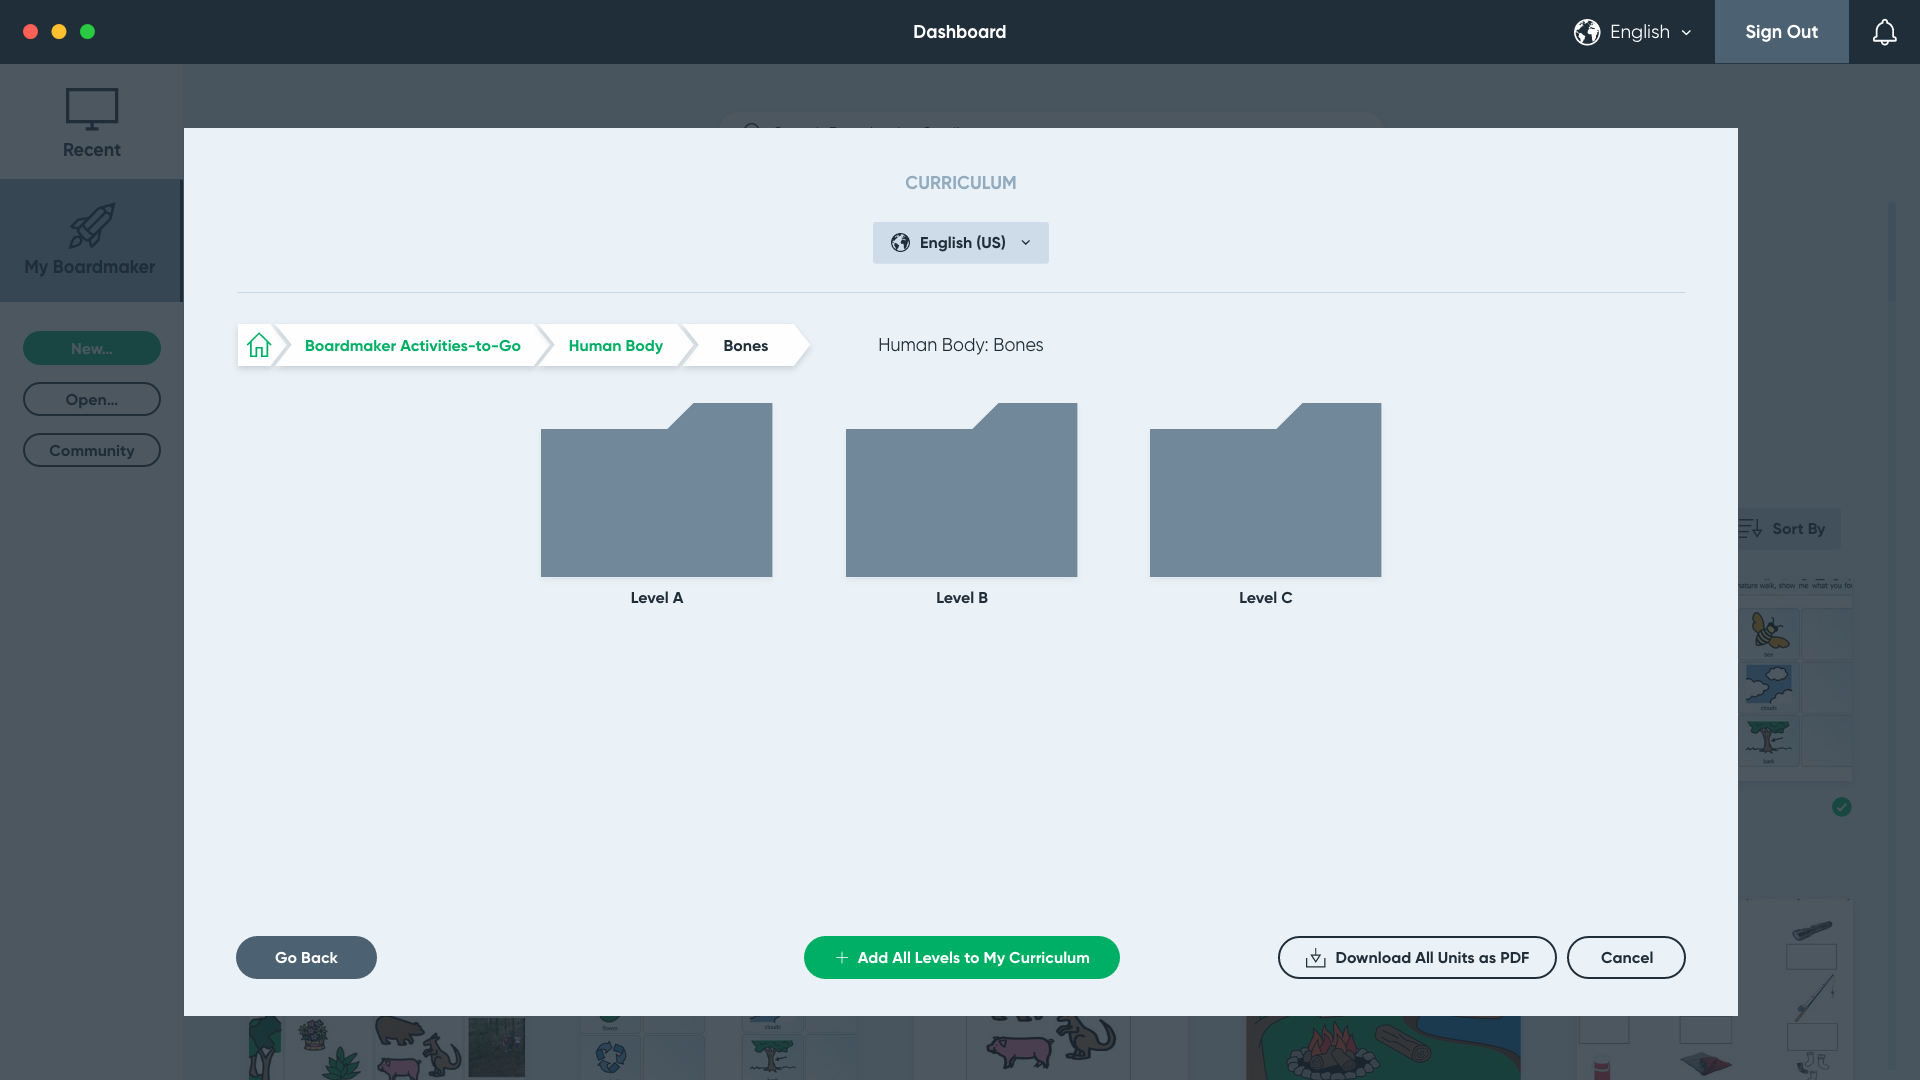Click the My Boardmaker rocket icon

click(91, 226)
